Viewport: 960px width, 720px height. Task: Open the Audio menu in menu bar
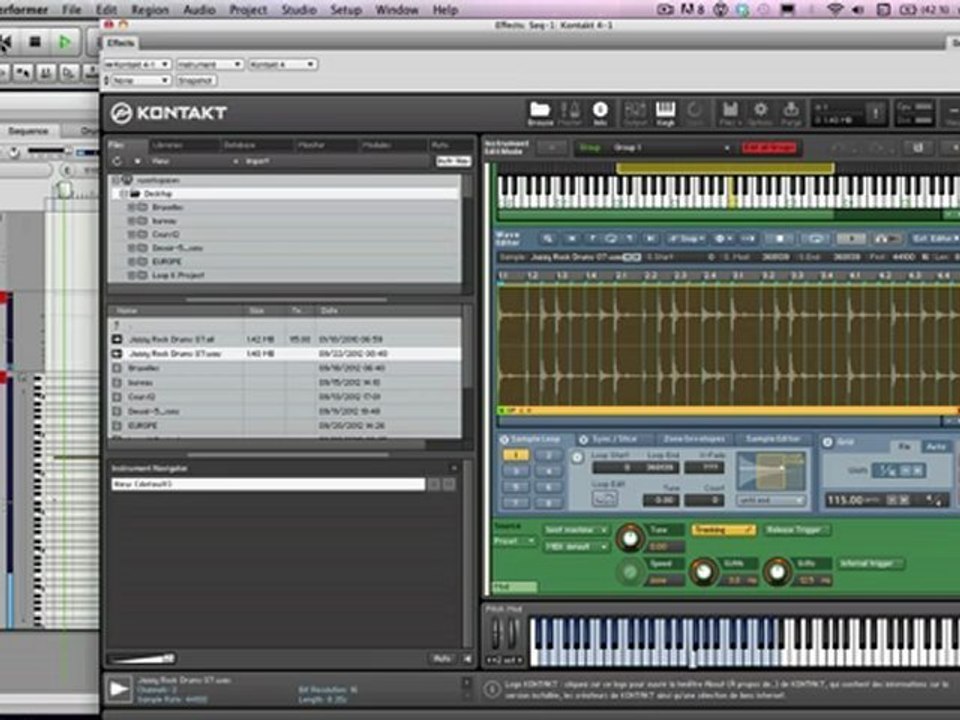click(x=199, y=10)
